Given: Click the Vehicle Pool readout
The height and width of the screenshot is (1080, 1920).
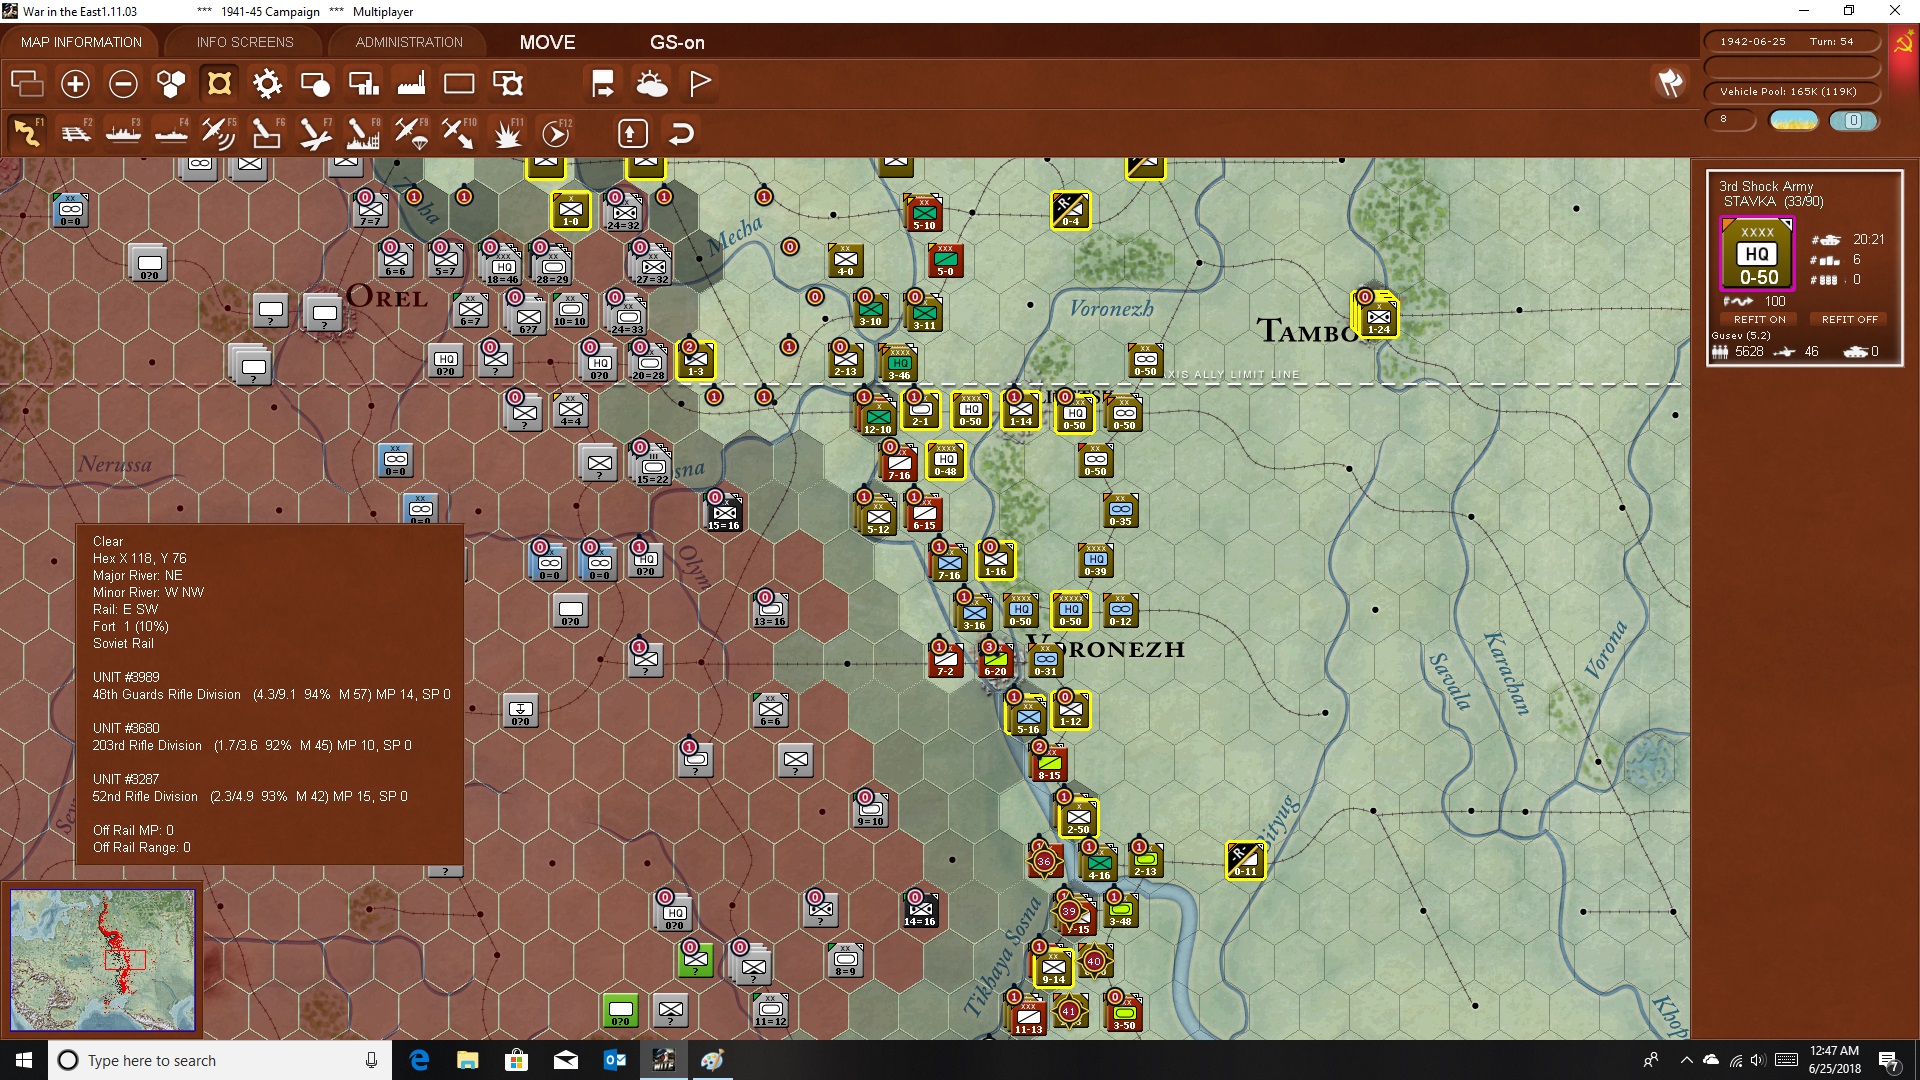Looking at the screenshot, I should point(1791,92).
